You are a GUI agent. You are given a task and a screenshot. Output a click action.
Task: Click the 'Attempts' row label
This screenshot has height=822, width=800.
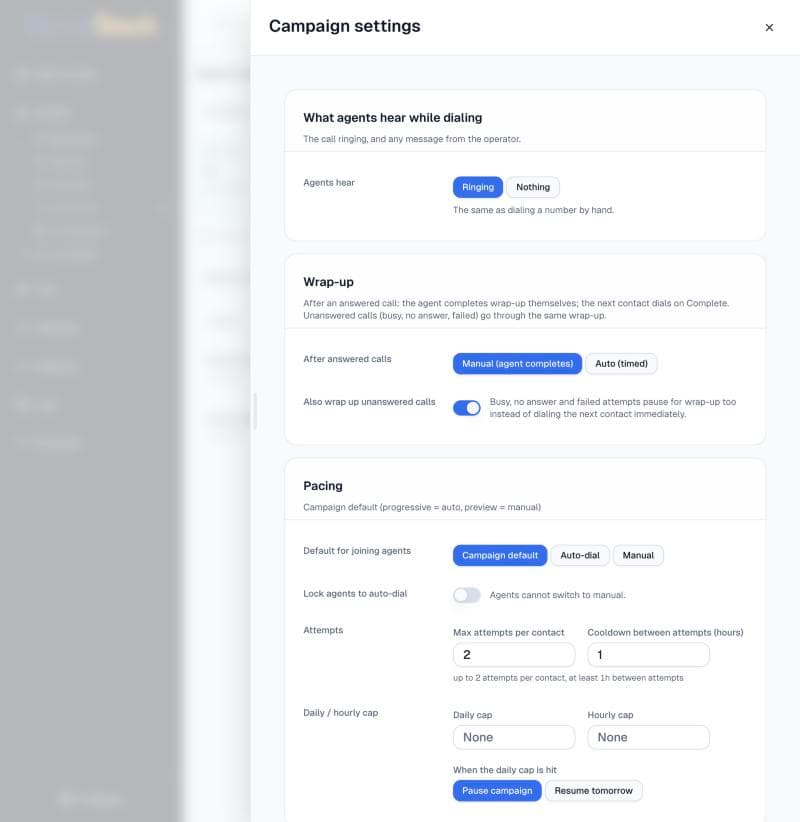point(323,630)
